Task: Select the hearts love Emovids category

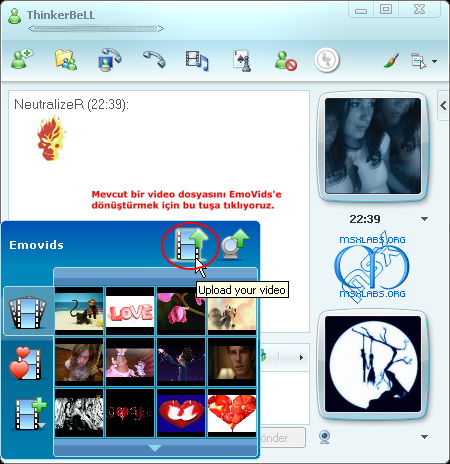Action: [26, 363]
